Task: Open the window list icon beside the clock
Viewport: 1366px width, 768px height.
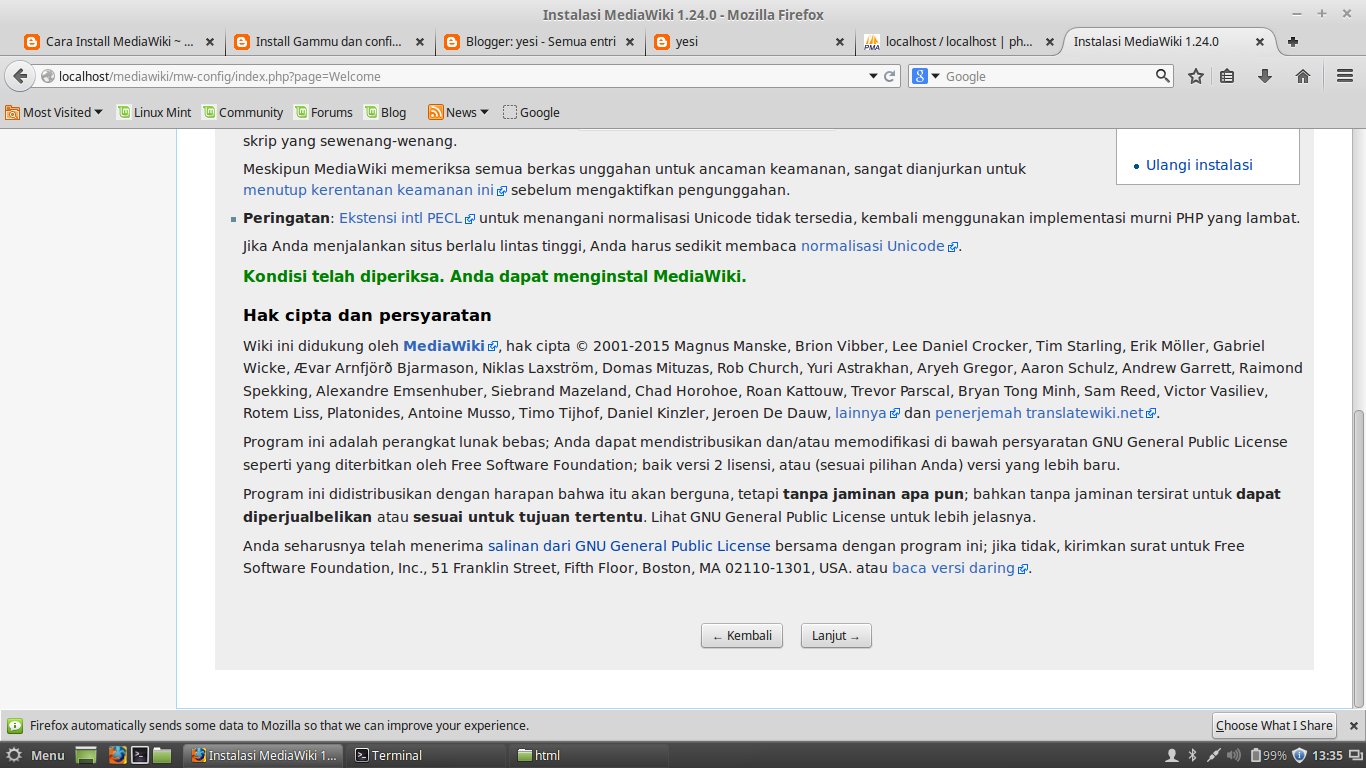Action: [1354, 755]
